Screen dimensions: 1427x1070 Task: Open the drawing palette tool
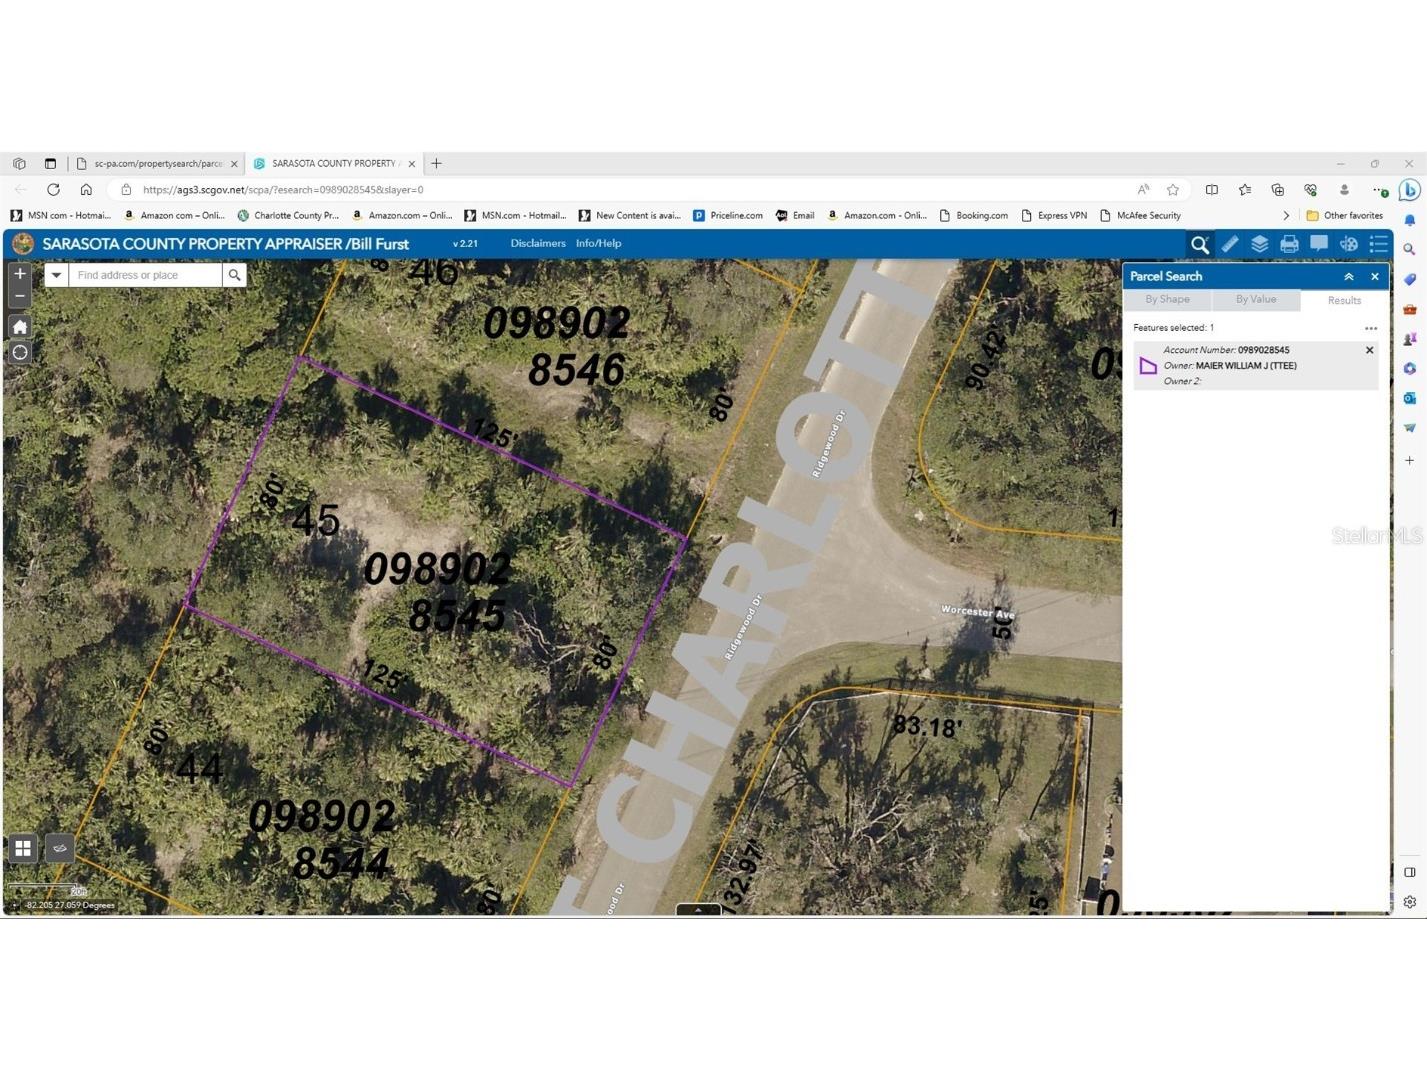pos(1349,243)
